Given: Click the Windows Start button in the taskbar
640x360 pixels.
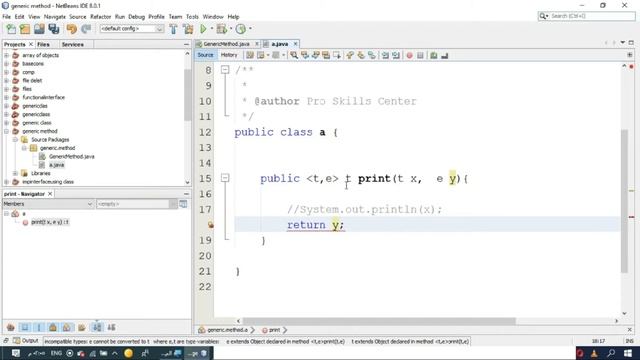Looking at the screenshot, I should click(628, 353).
